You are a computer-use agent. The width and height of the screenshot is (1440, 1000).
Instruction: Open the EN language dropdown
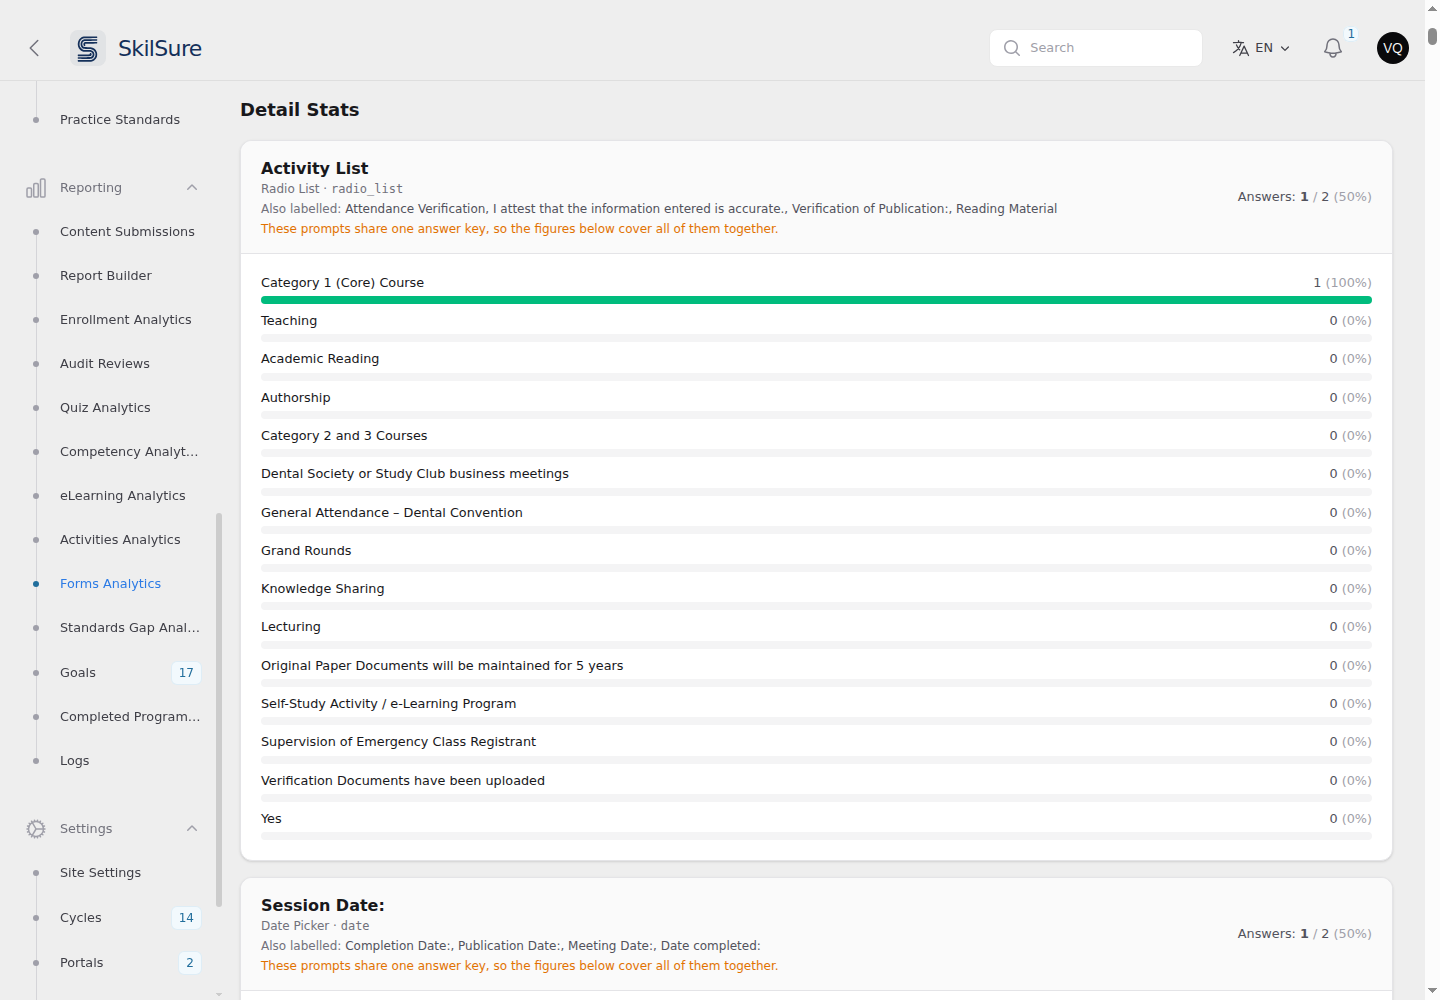tap(1262, 48)
